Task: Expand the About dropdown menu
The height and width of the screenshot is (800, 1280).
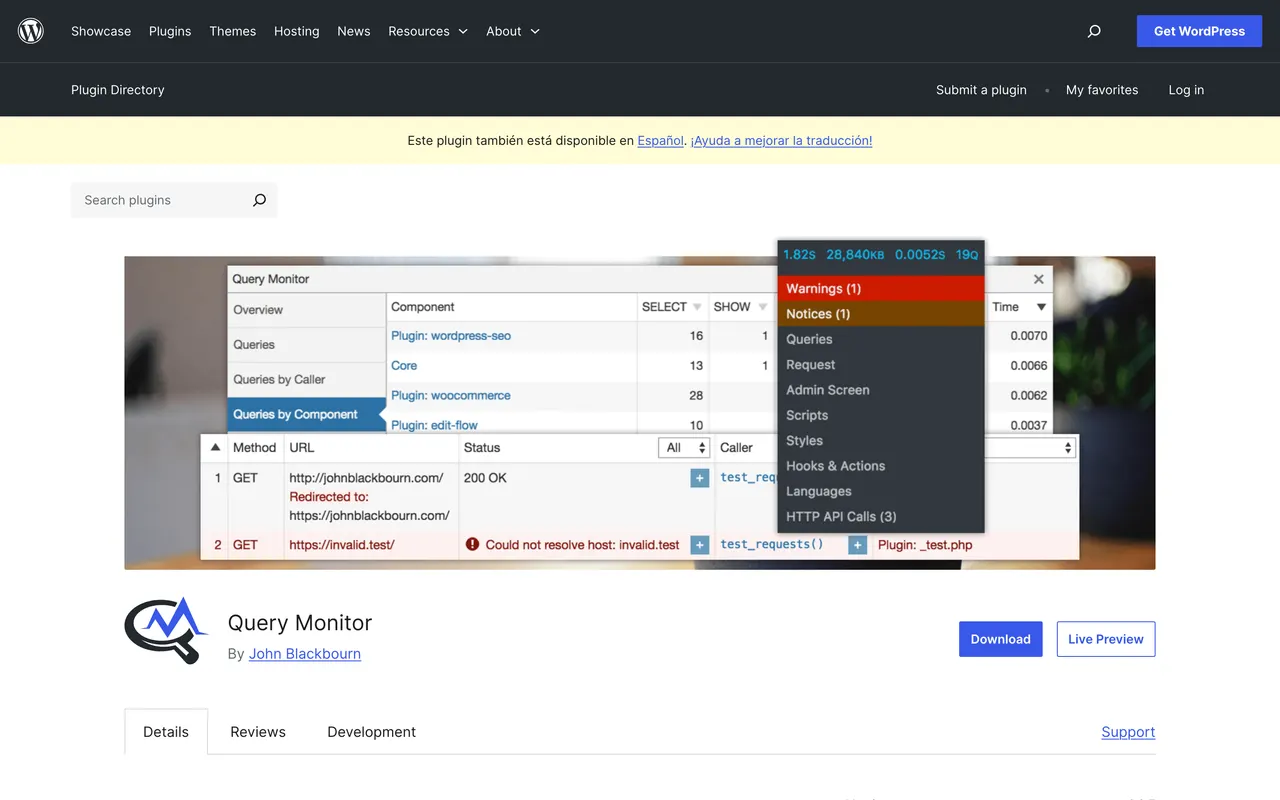Action: pos(513,31)
